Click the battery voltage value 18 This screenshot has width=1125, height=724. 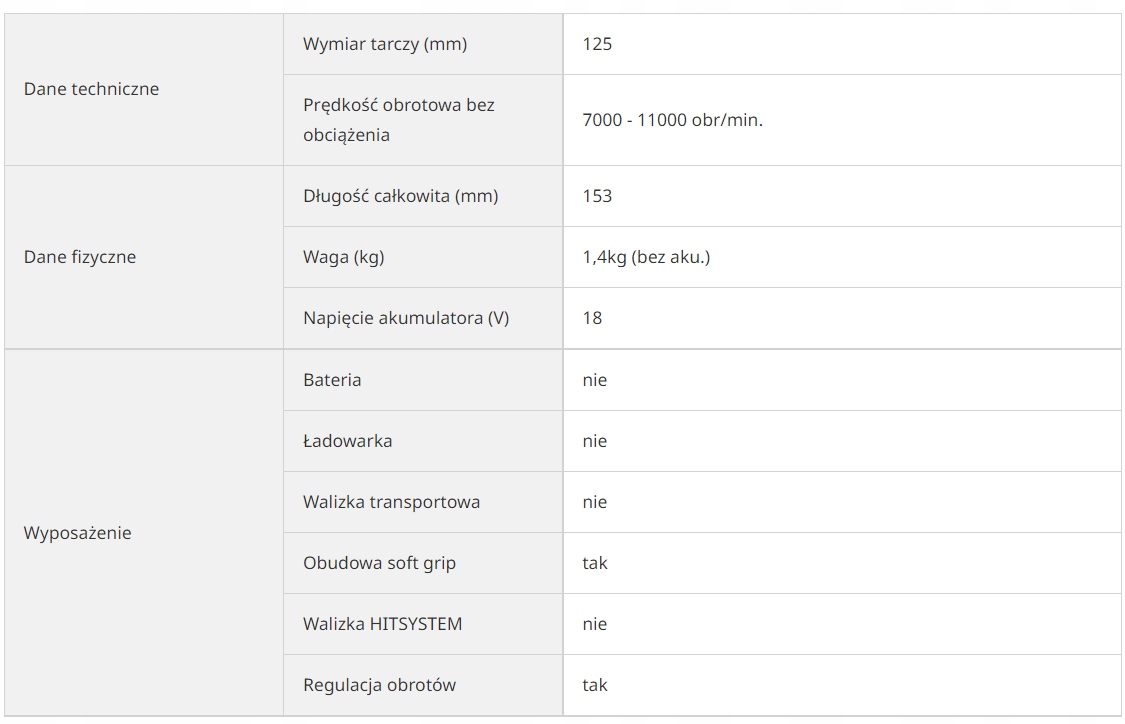click(592, 318)
